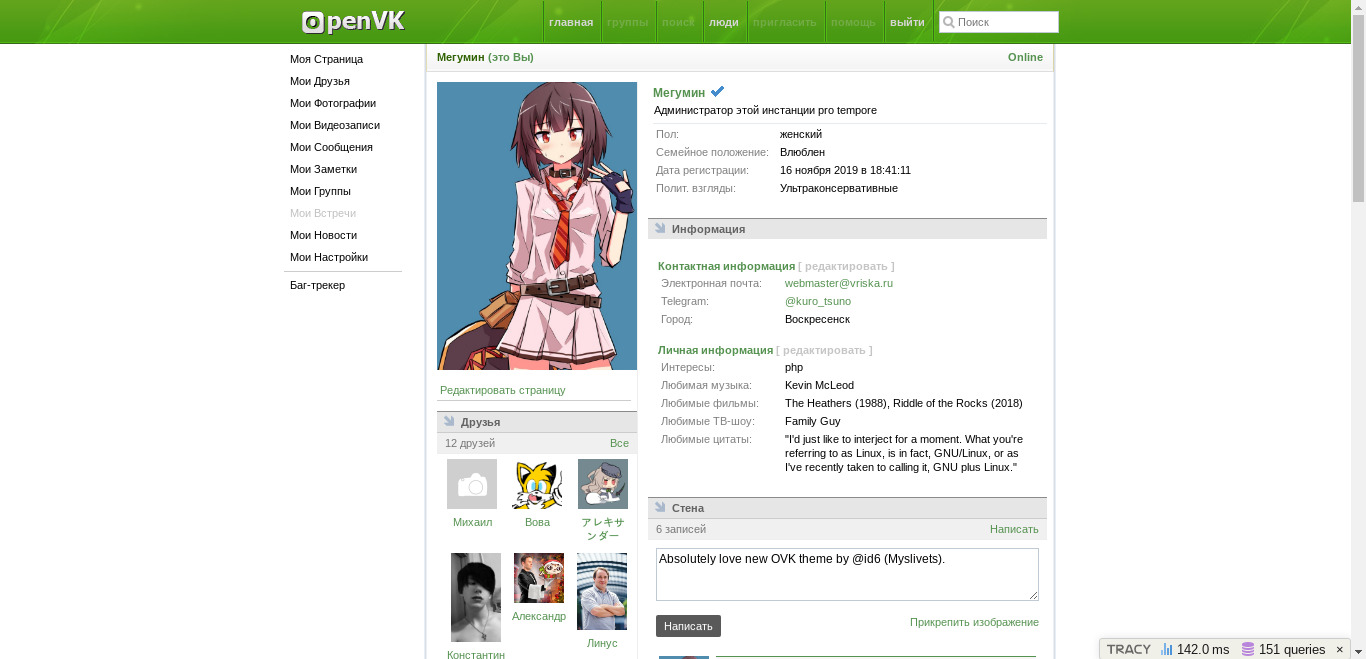Click выйти to log out
The image size is (1366, 659).
click(x=907, y=22)
